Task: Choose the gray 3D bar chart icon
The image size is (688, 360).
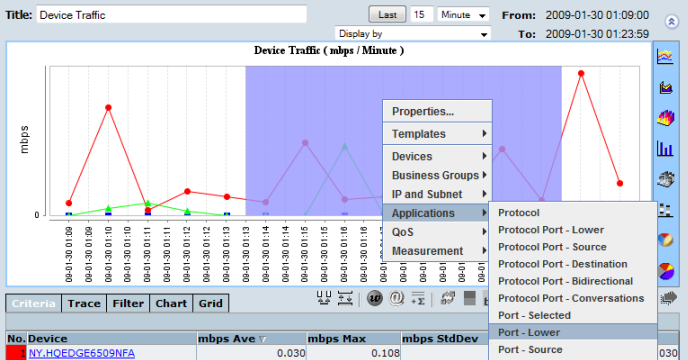Action: (x=666, y=179)
